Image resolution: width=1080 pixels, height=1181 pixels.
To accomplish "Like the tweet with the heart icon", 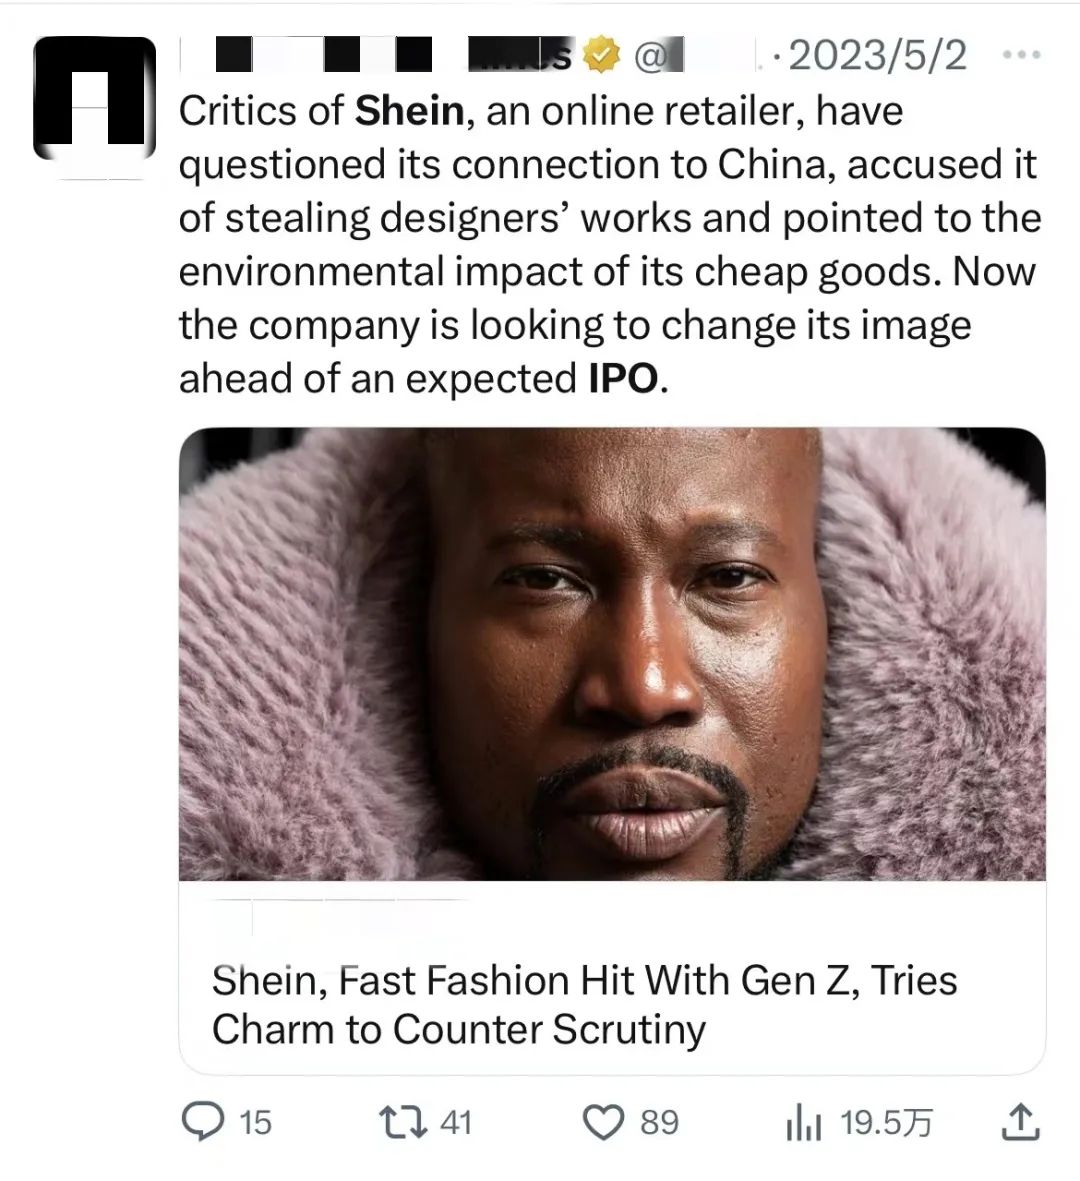I will click(x=603, y=1122).
